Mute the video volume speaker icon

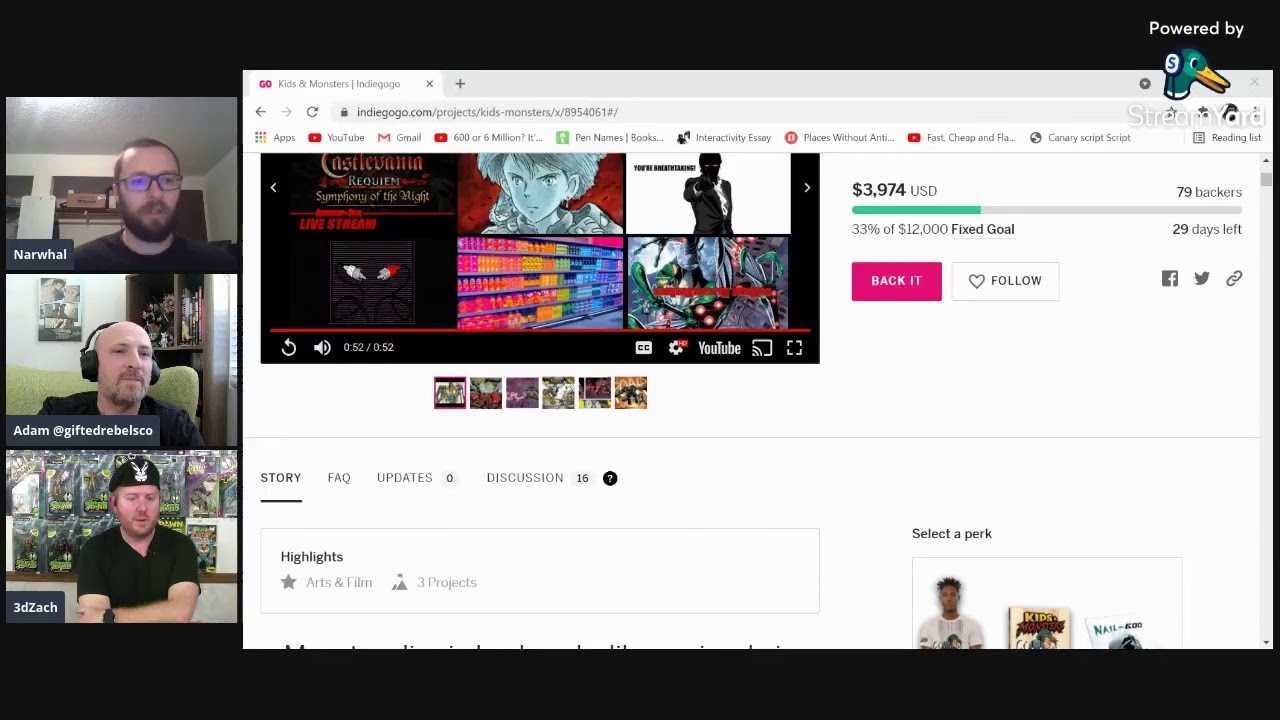click(322, 347)
